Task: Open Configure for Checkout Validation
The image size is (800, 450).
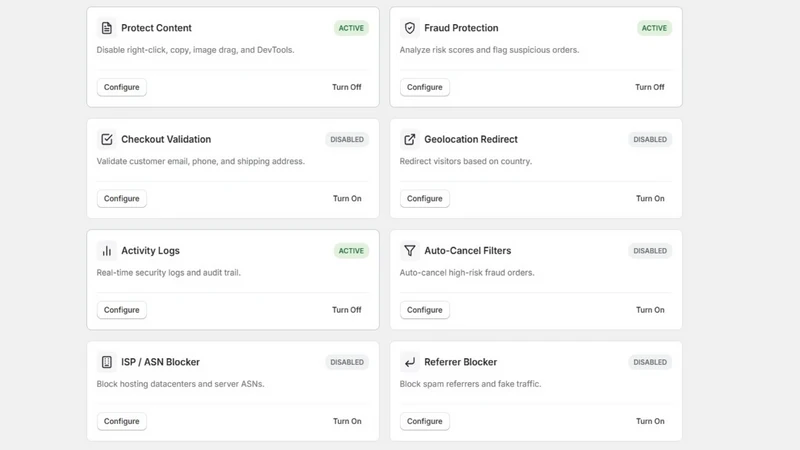Action: [x=121, y=198]
